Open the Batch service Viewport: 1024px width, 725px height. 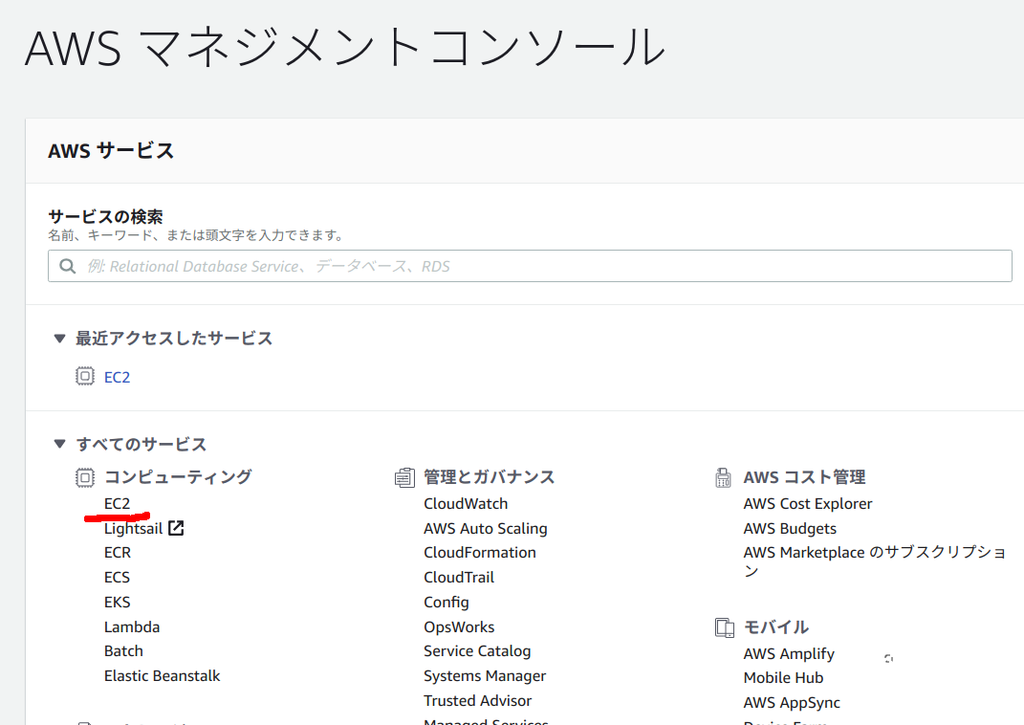[x=123, y=651]
